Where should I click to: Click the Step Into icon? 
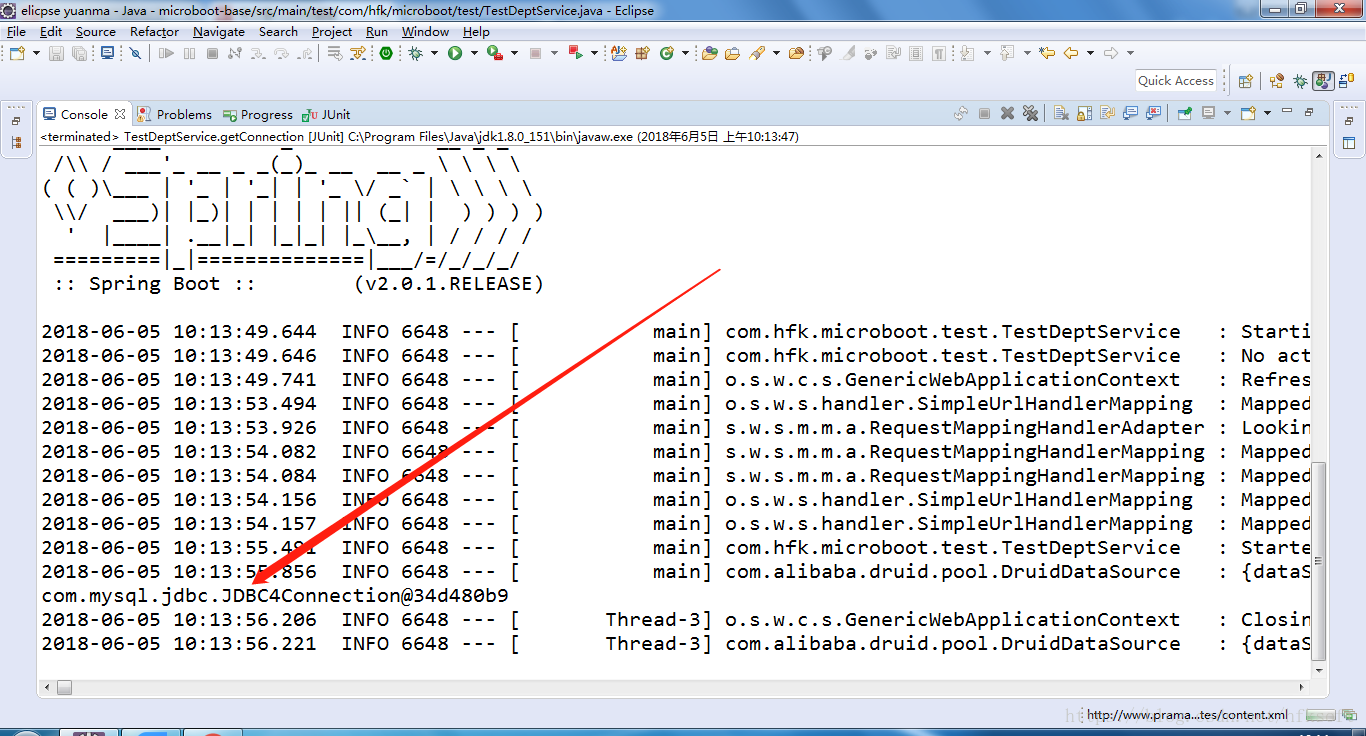click(x=257, y=53)
